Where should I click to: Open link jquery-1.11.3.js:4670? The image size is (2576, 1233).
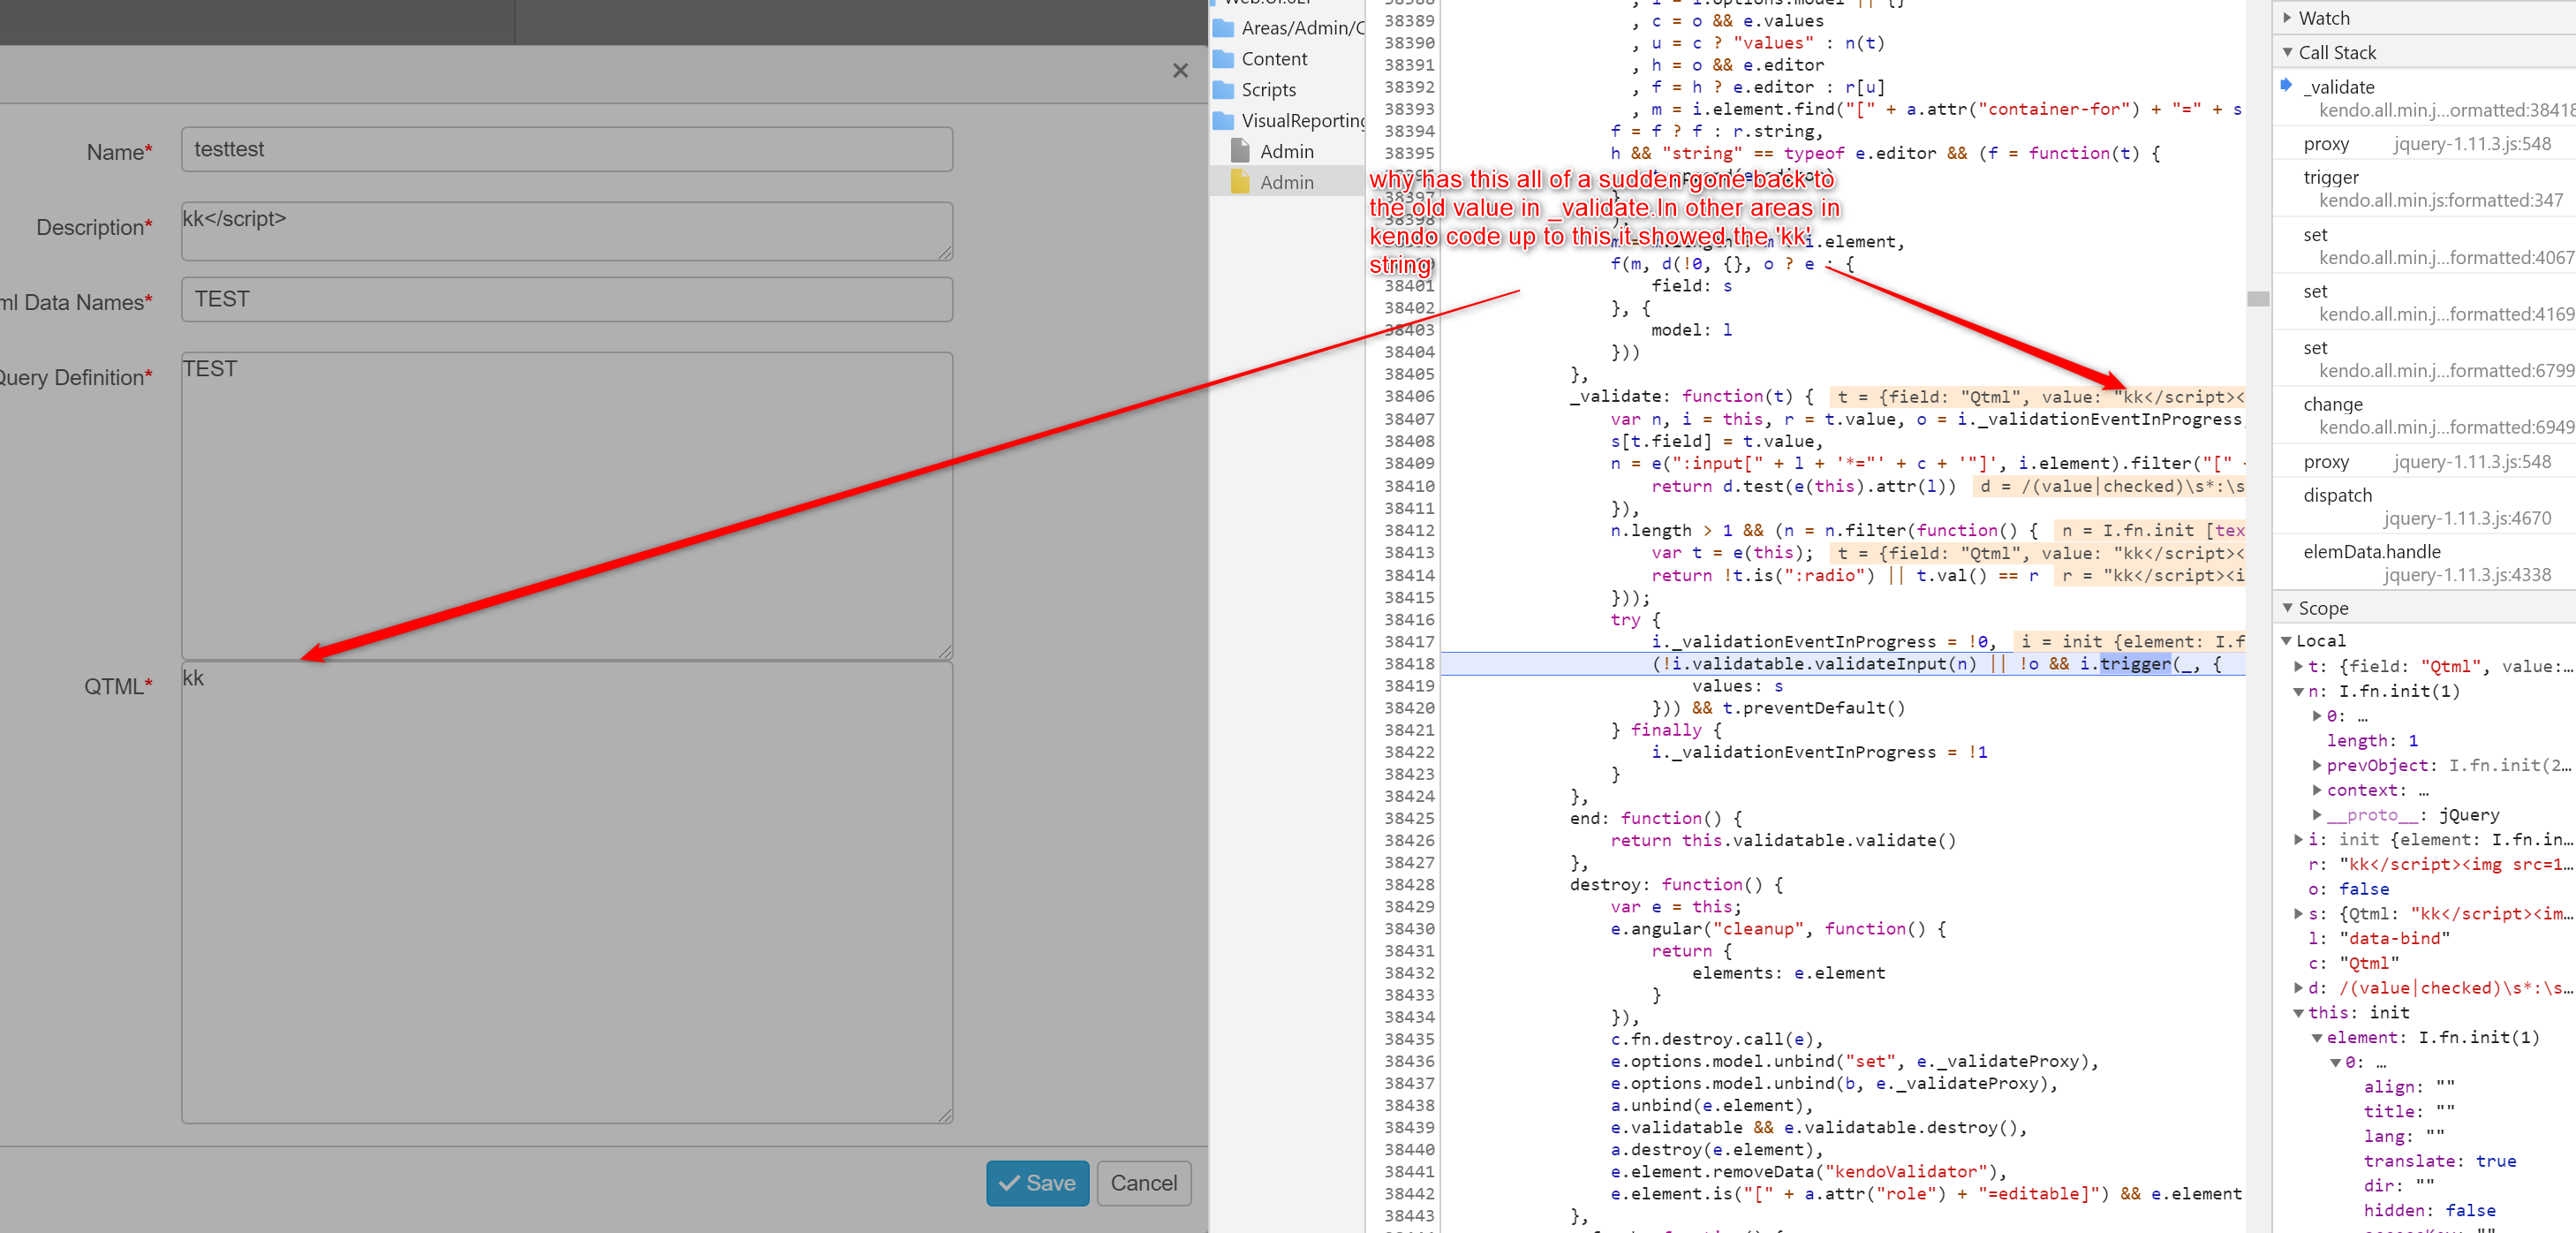coord(2467,518)
